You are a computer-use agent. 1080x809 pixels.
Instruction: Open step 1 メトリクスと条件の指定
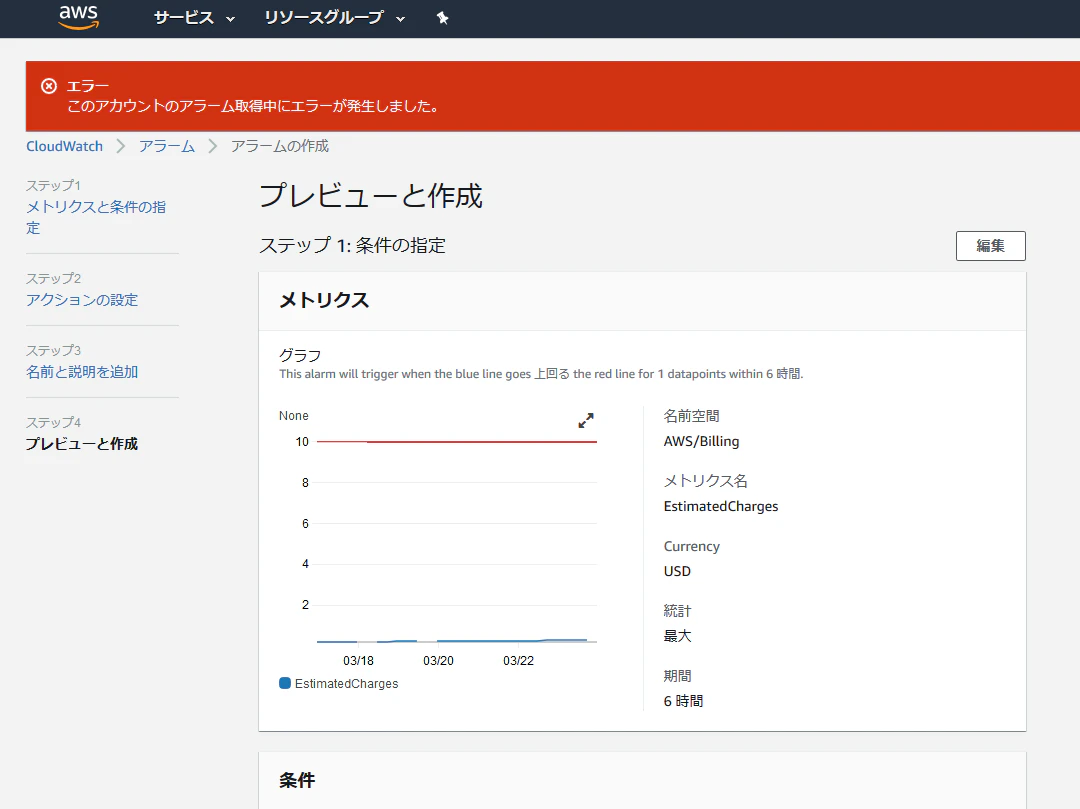click(96, 217)
